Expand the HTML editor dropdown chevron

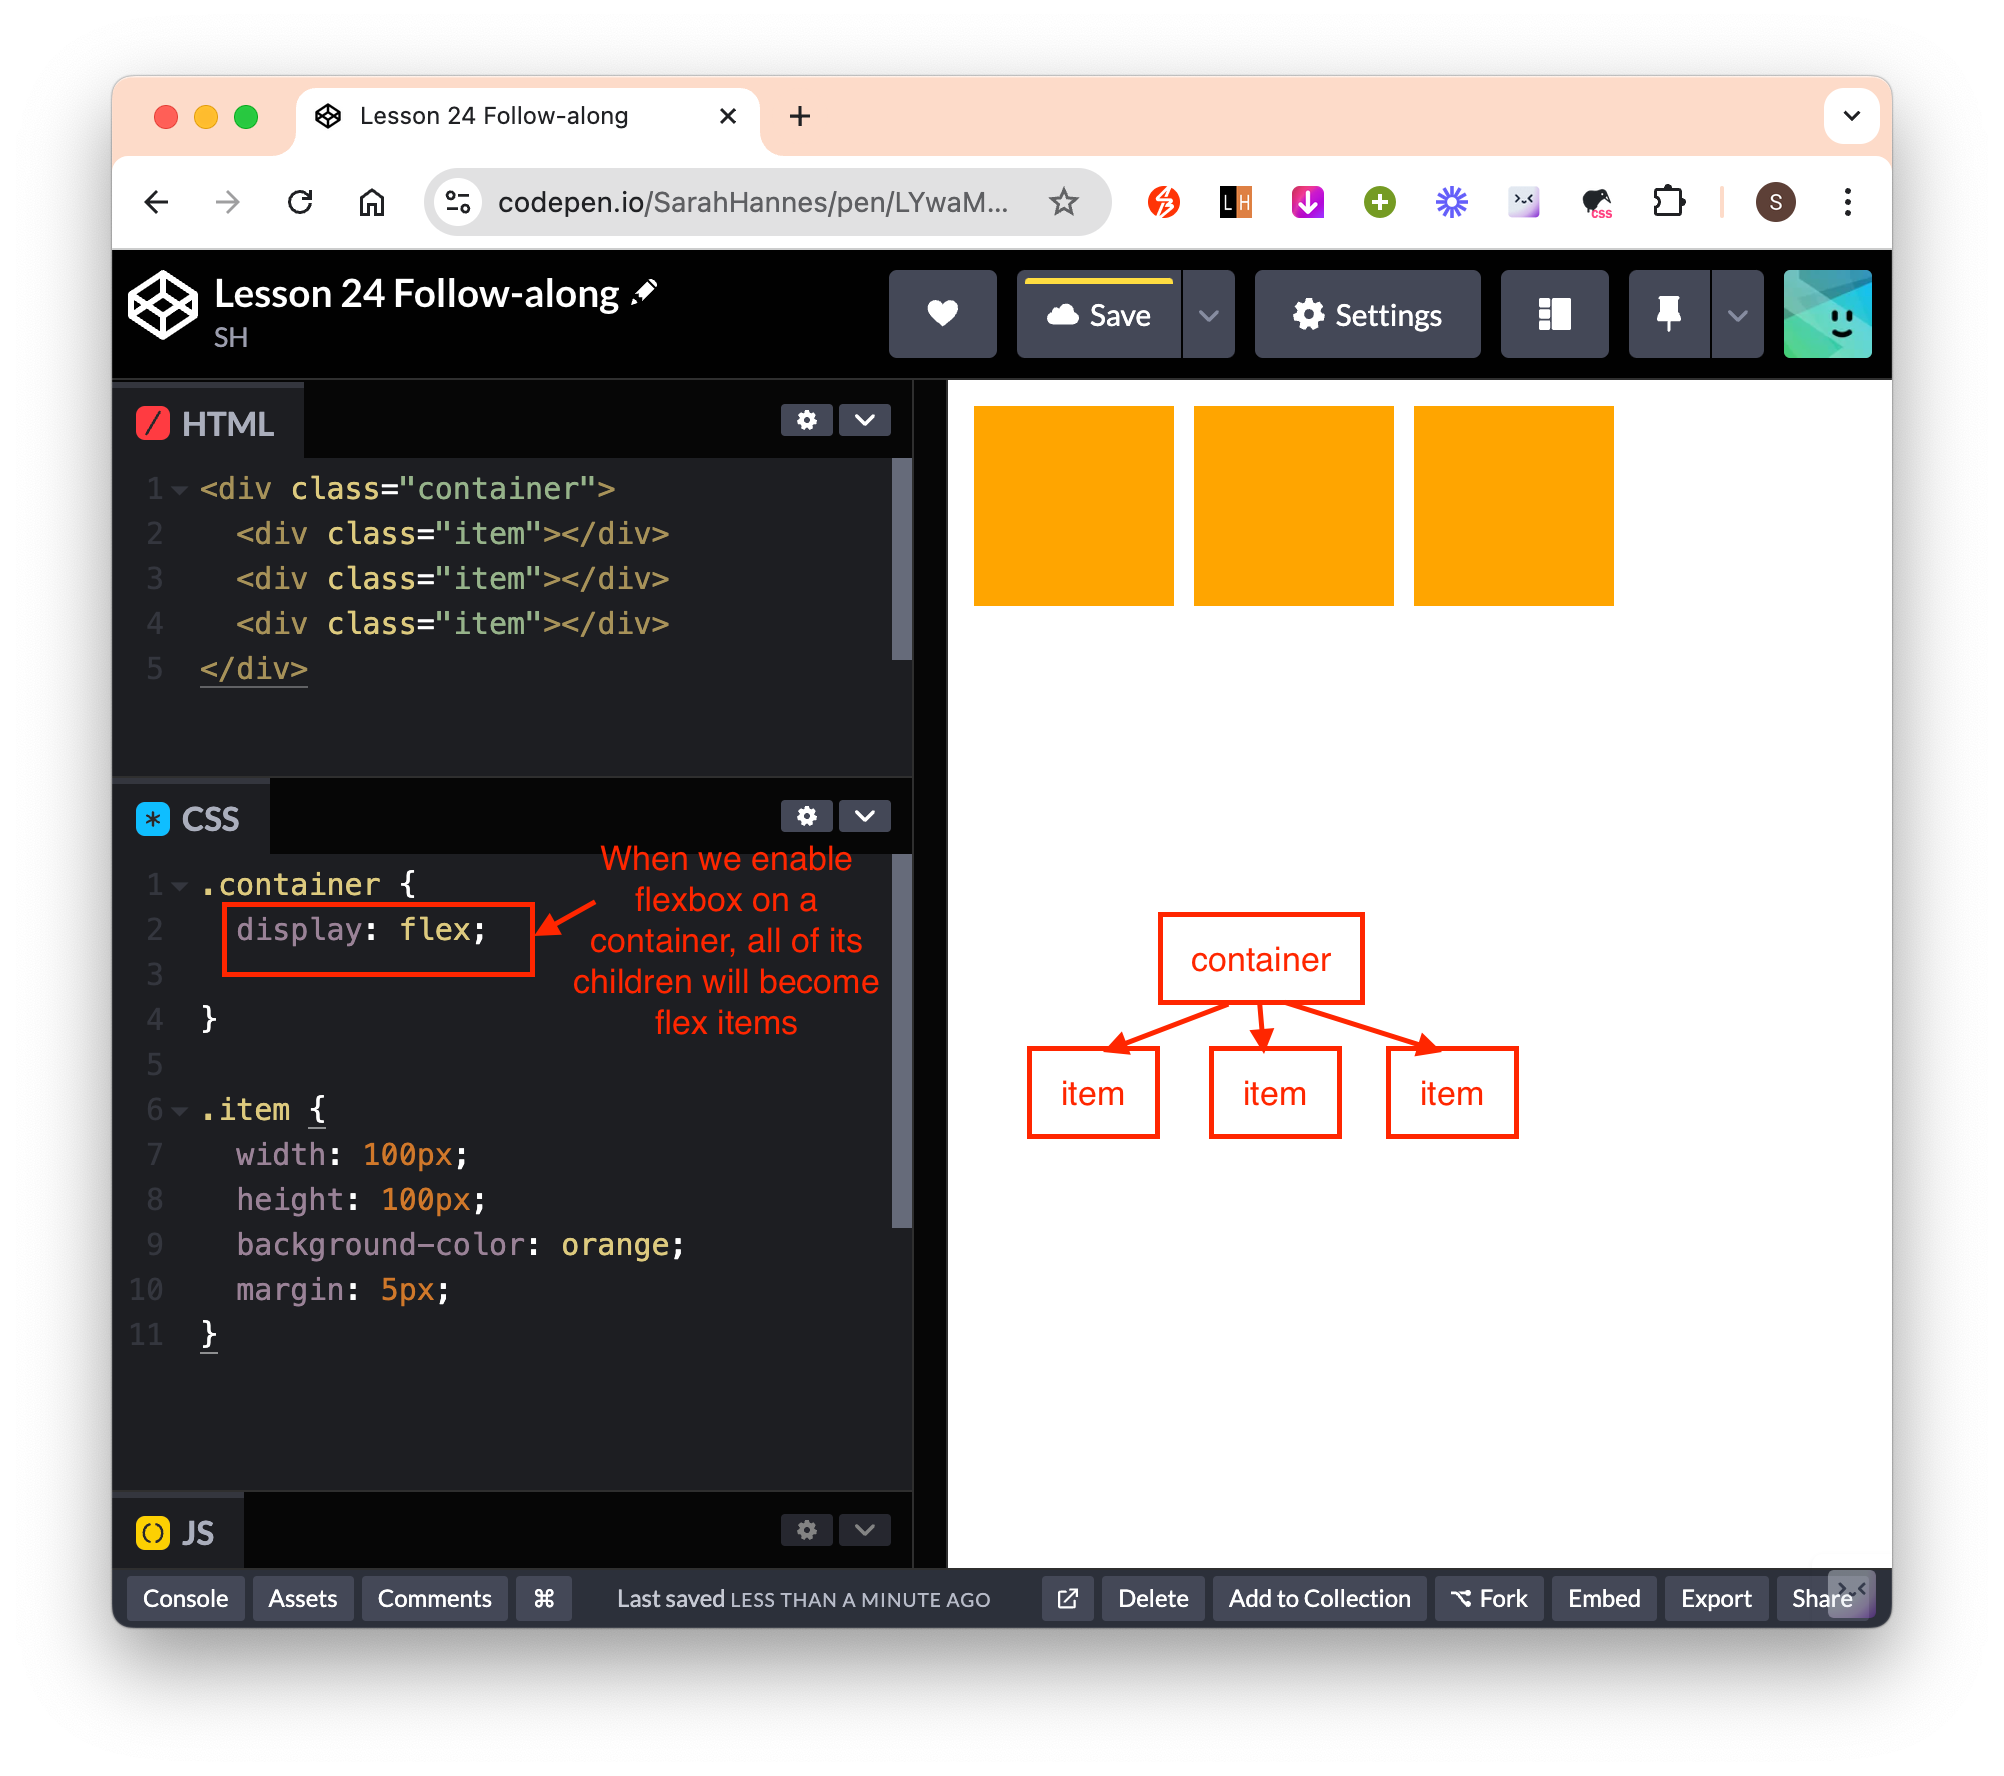click(x=865, y=420)
